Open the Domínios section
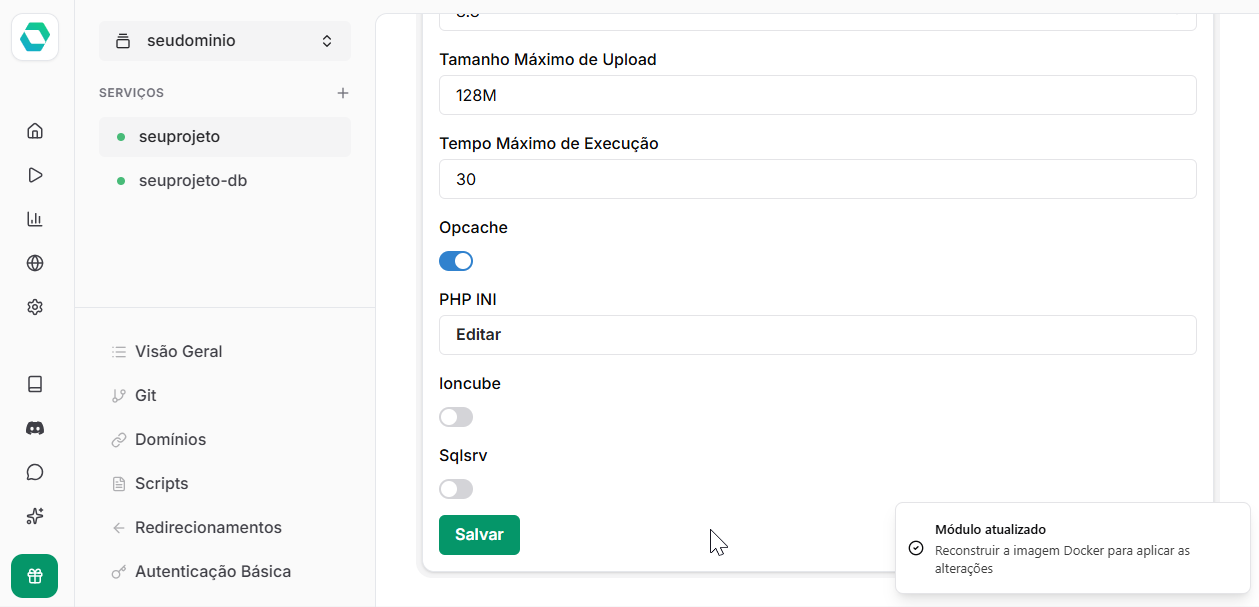The height and width of the screenshot is (607, 1259). [171, 439]
